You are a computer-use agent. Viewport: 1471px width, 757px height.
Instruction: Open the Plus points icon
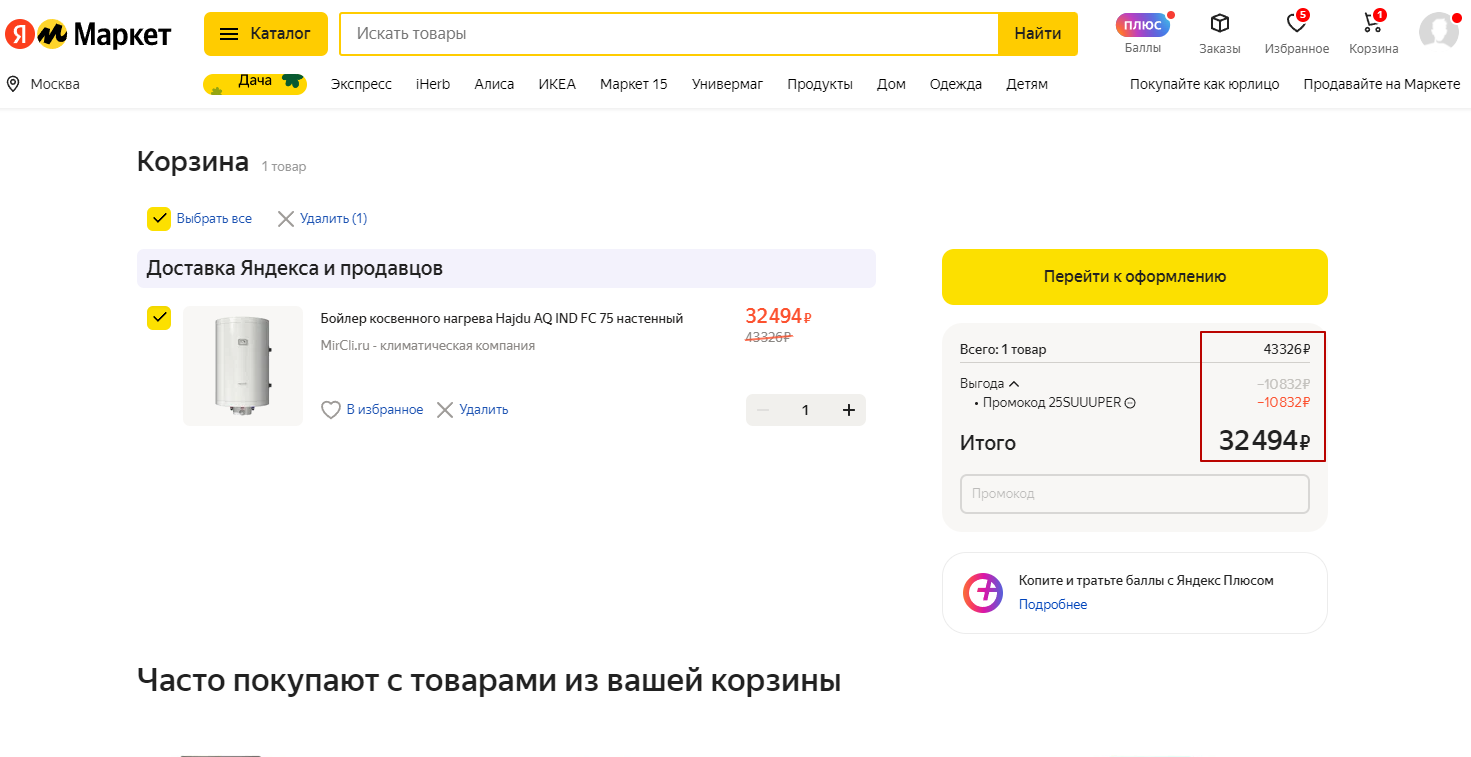(x=1142, y=26)
